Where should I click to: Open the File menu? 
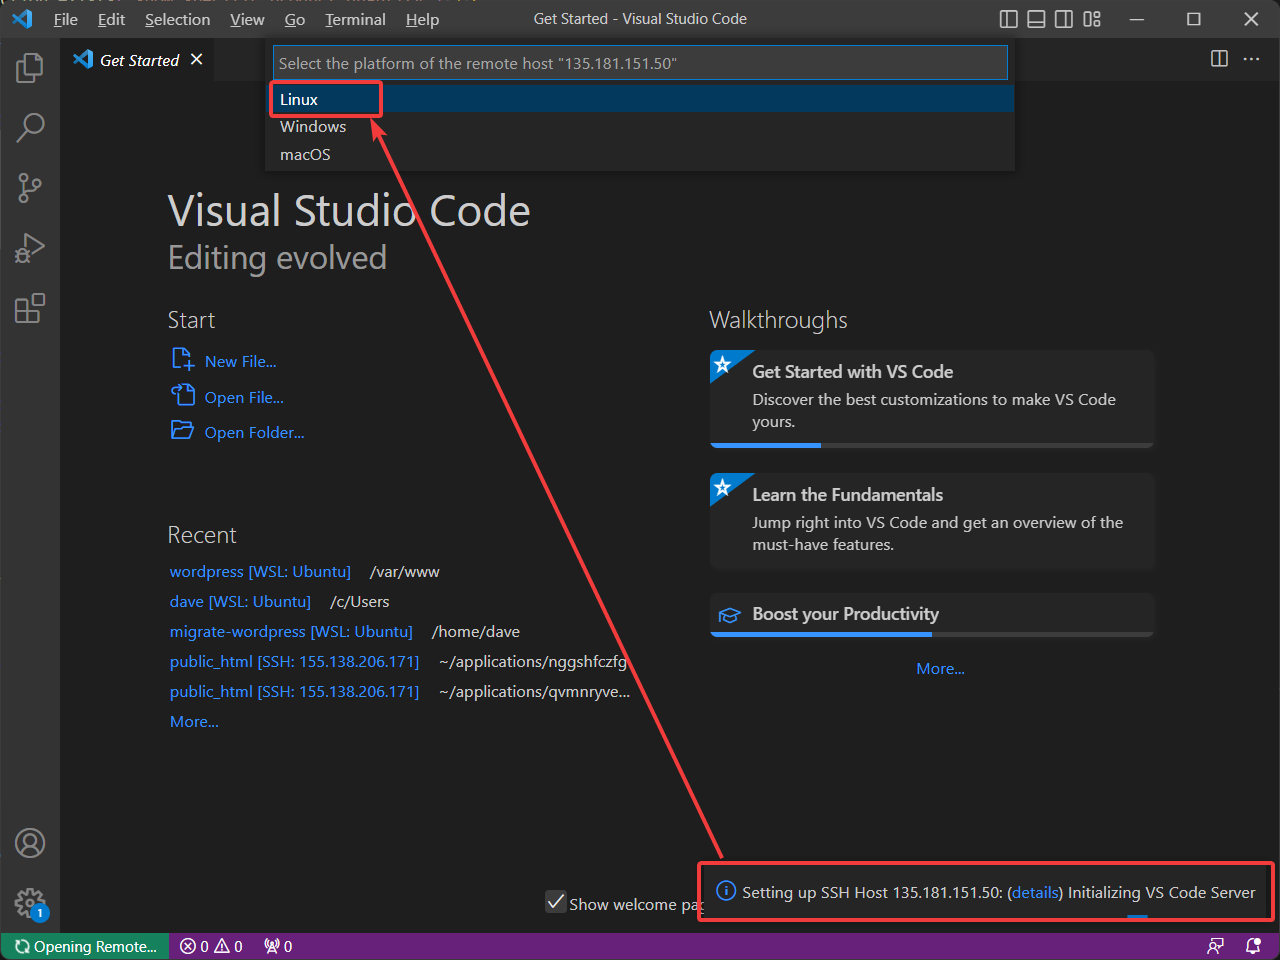click(66, 19)
